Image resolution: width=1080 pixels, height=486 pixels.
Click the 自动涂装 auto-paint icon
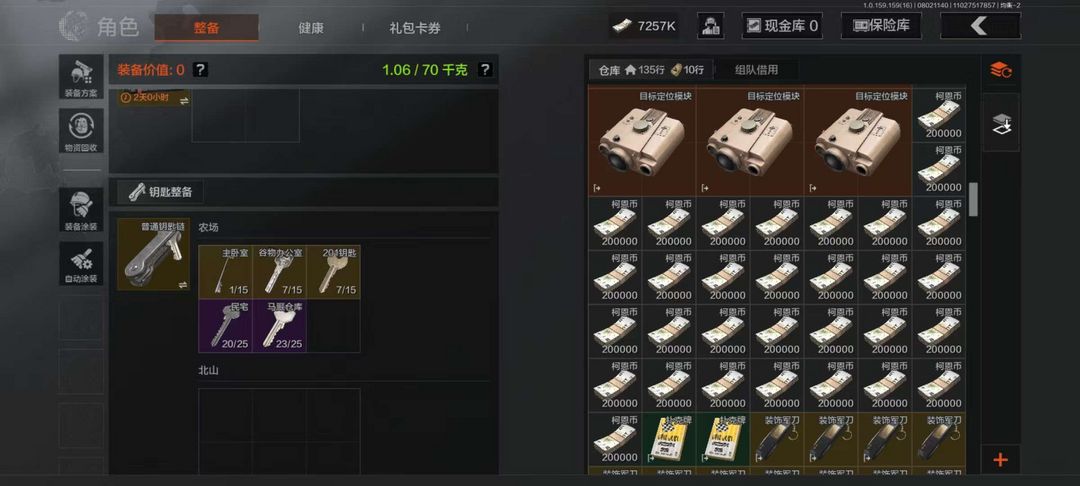click(x=81, y=263)
